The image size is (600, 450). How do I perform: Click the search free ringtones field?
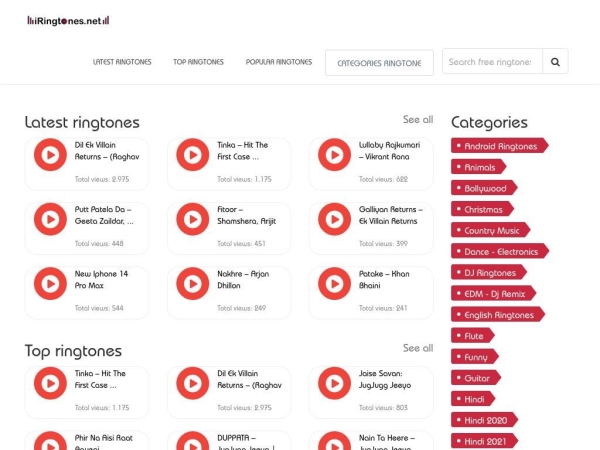[492, 62]
